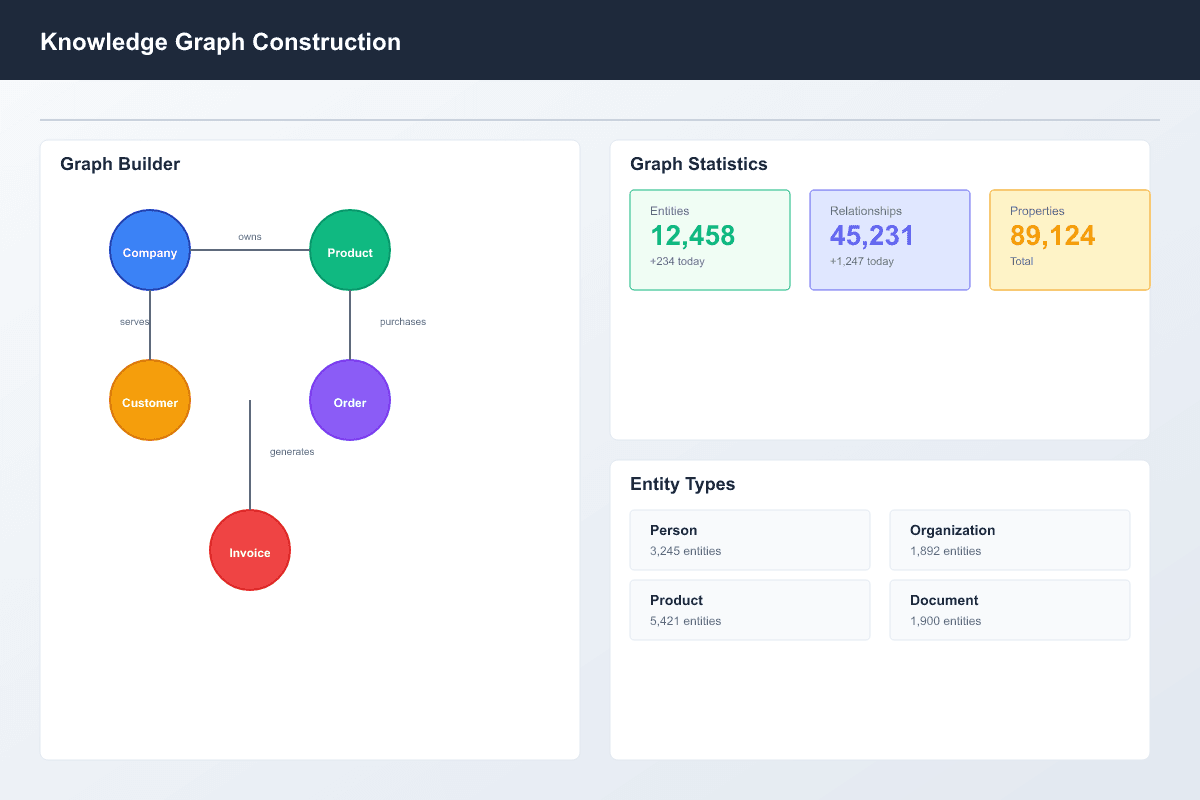The height and width of the screenshot is (800, 1200).
Task: Select the Order node
Action: [x=349, y=400]
